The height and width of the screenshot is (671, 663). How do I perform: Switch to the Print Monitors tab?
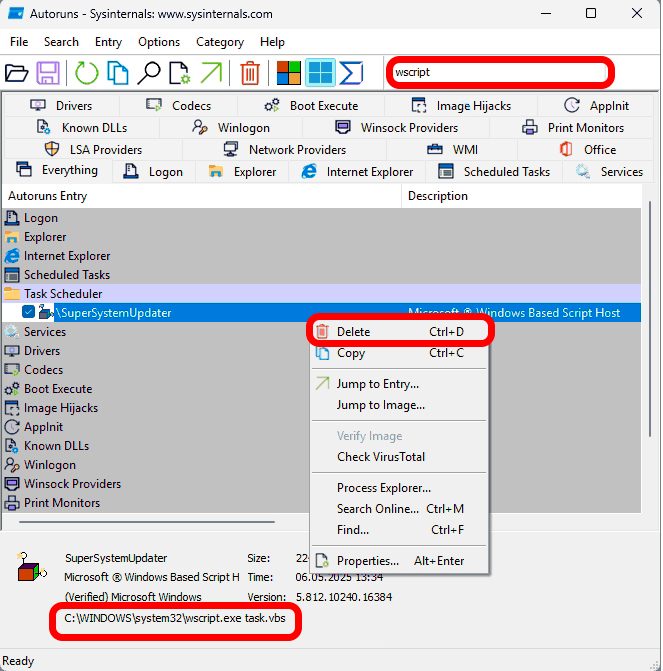coord(572,128)
